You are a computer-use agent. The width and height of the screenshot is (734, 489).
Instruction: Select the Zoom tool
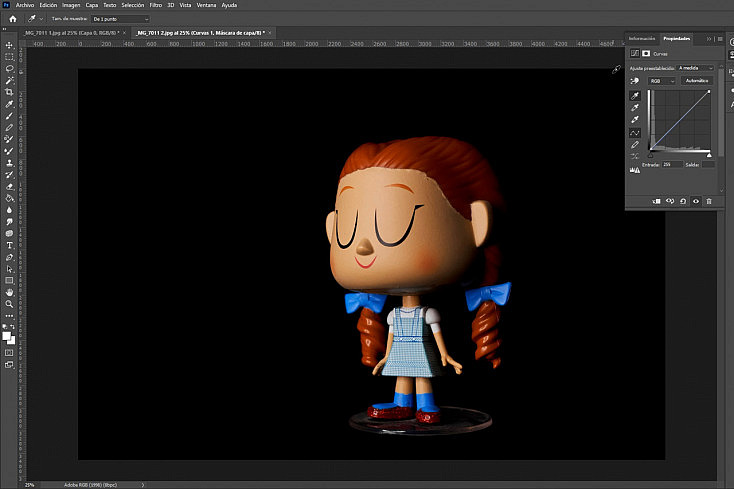[x=9, y=304]
